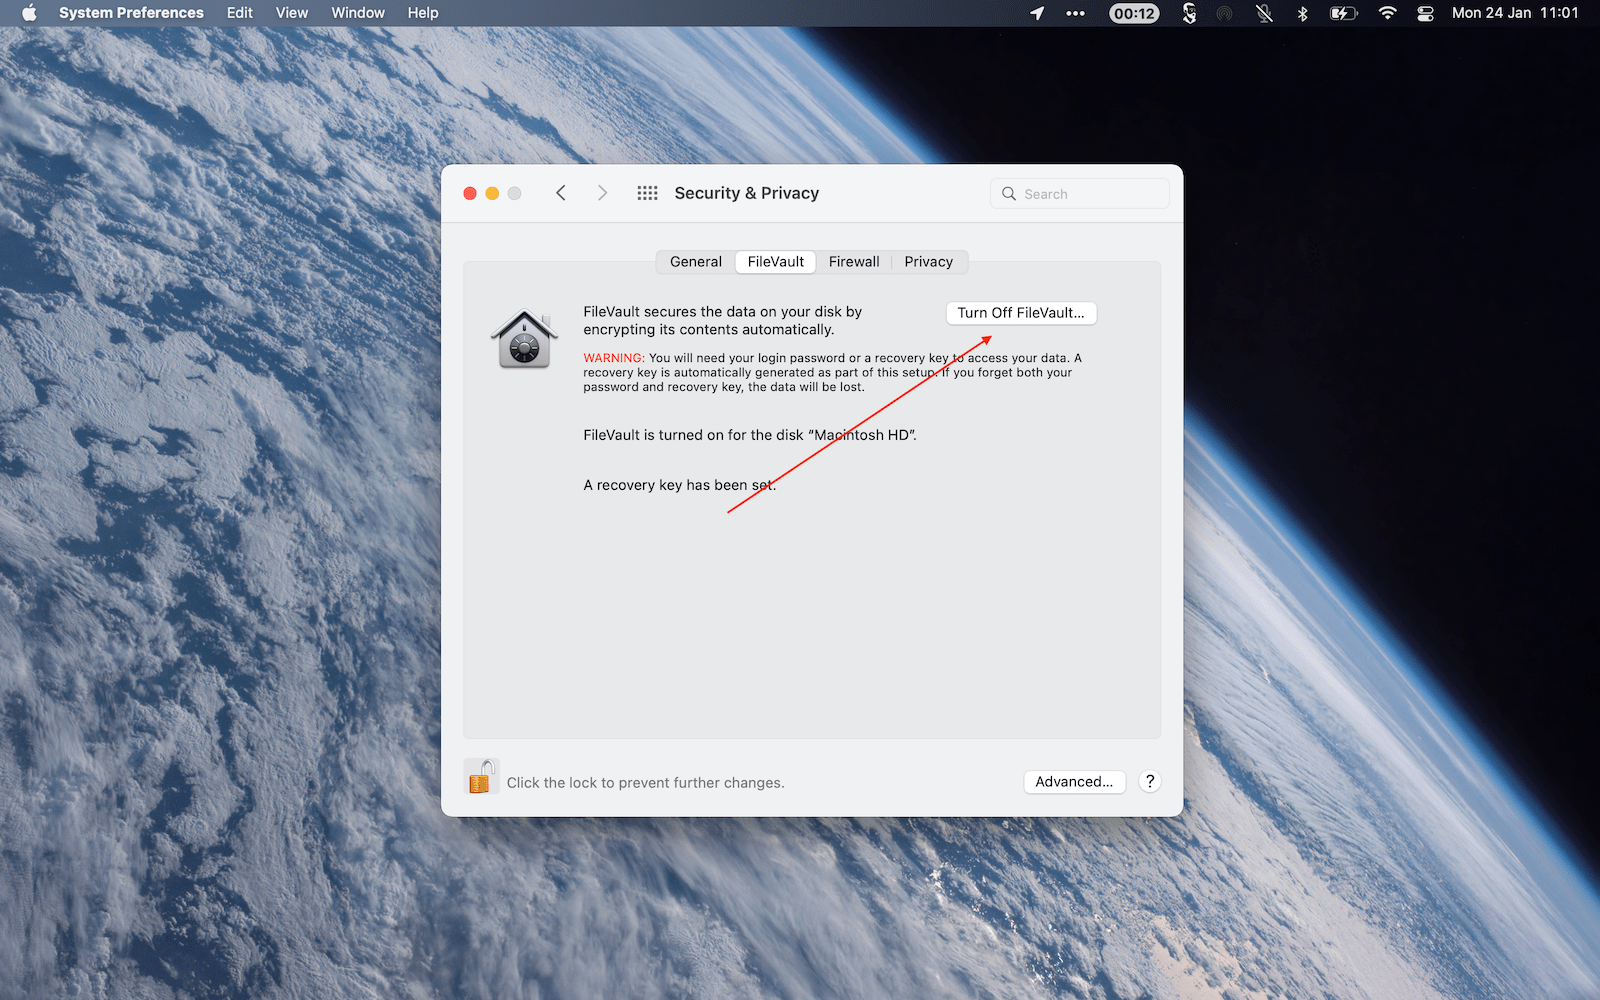Screen dimensions: 1600x1000
Task: Open the battery status menu
Action: pos(1343,13)
